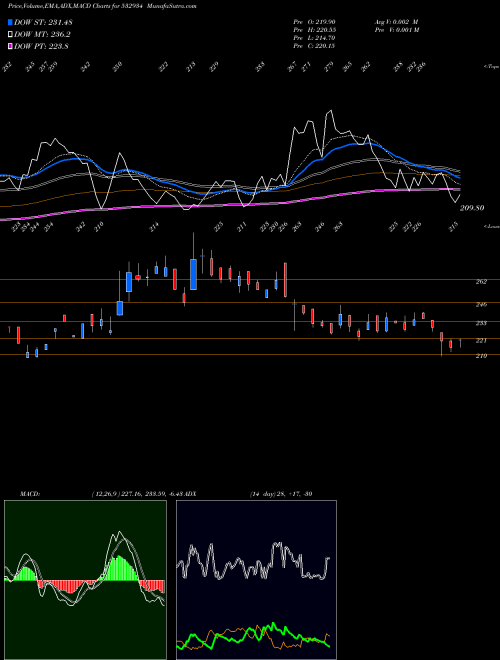This screenshot has height=660, width=500.
Task: Click the 221 price level label
Action: pos(481,341)
